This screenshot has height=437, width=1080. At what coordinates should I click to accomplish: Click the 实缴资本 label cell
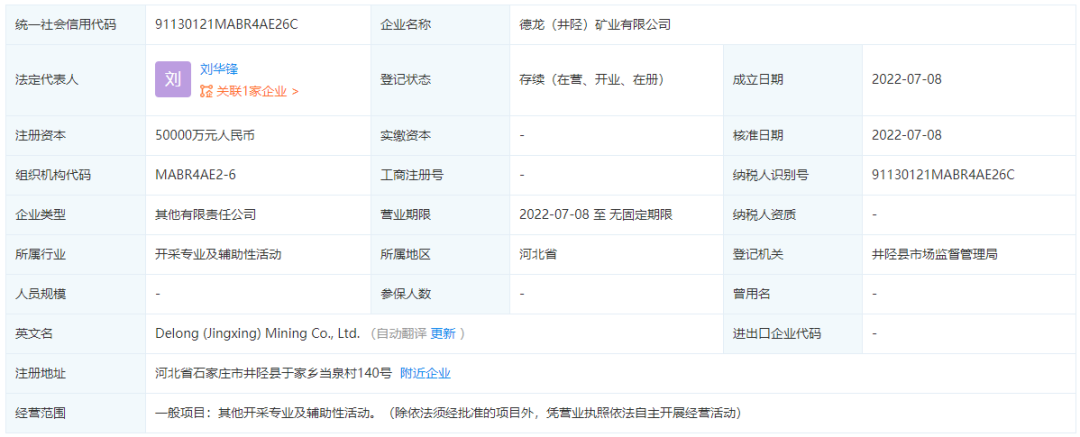[440, 135]
